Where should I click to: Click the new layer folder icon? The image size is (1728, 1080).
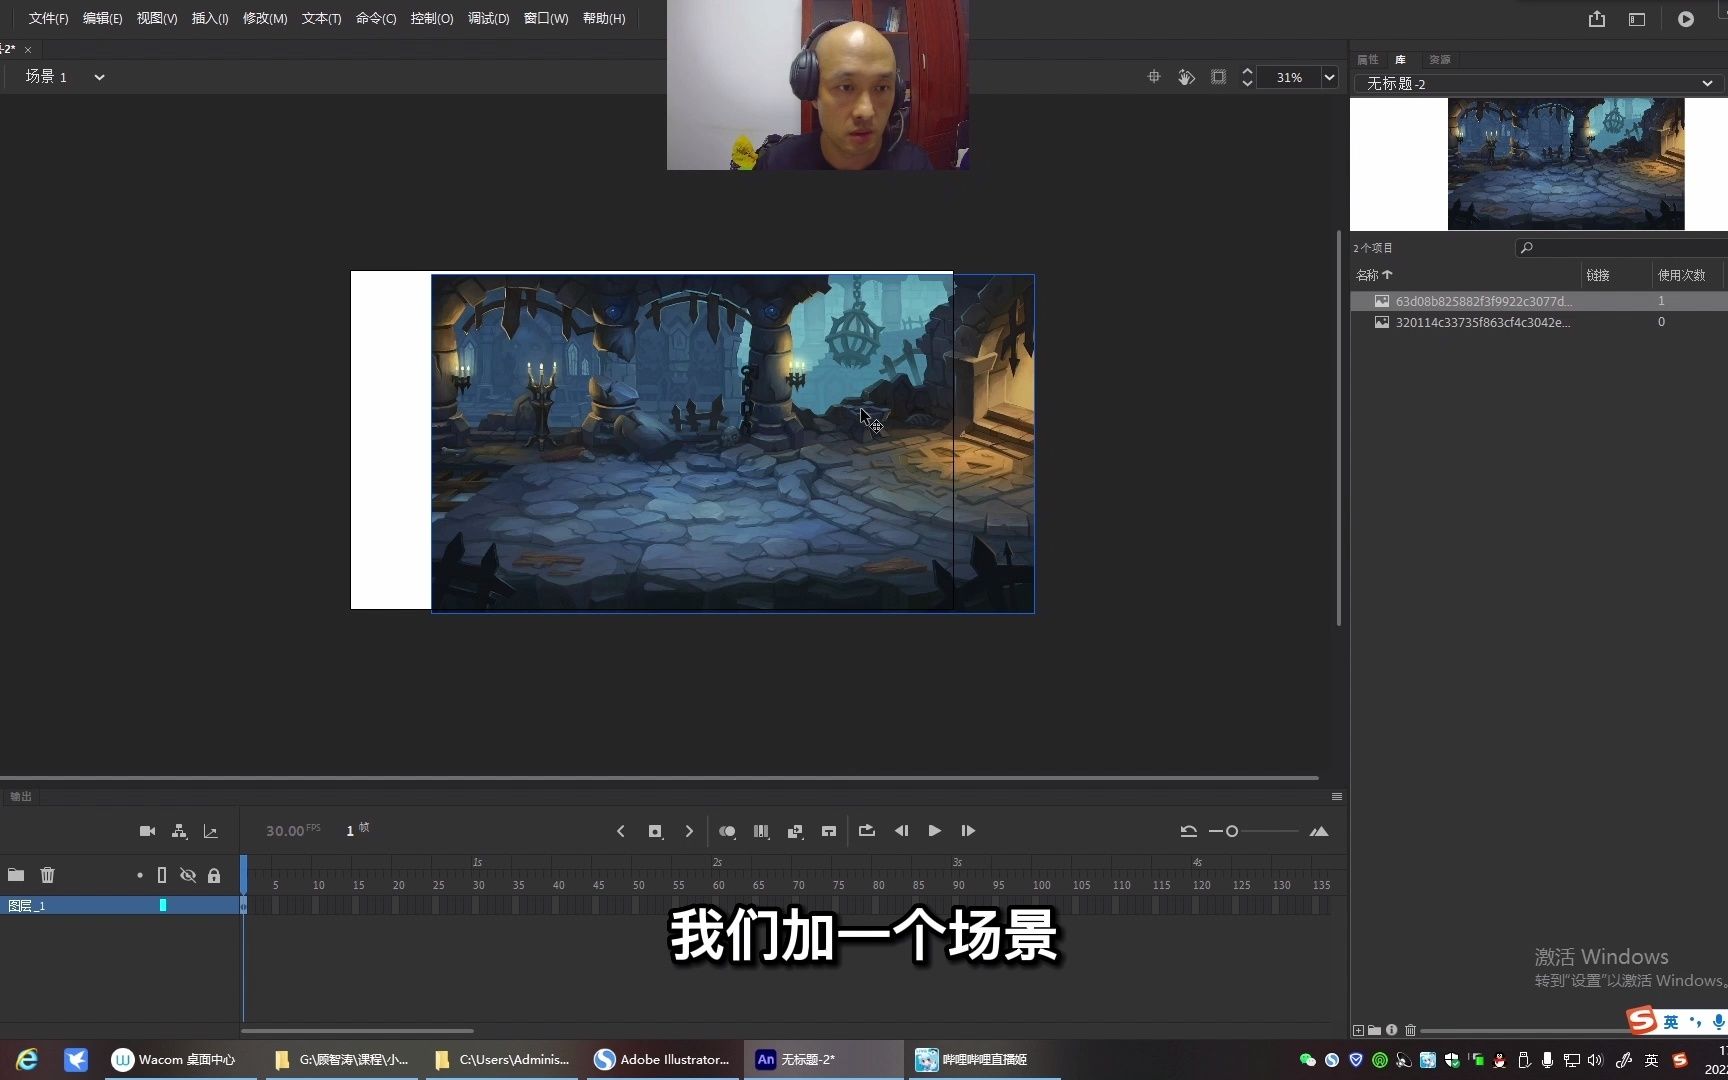pos(16,875)
